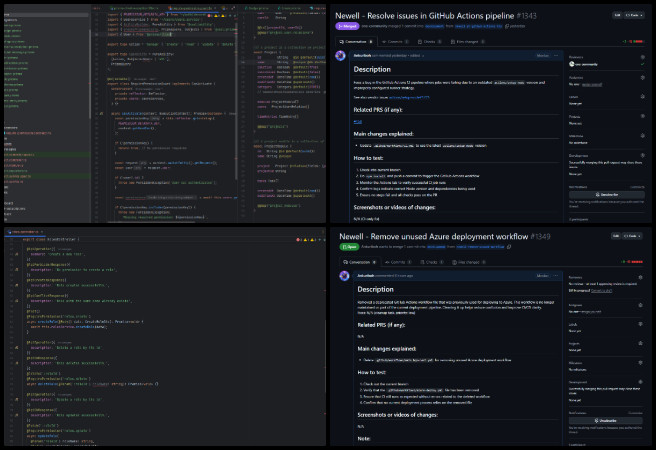
Task: Open Labels gear icon in PR #1349 sidebar
Action: 640,324
